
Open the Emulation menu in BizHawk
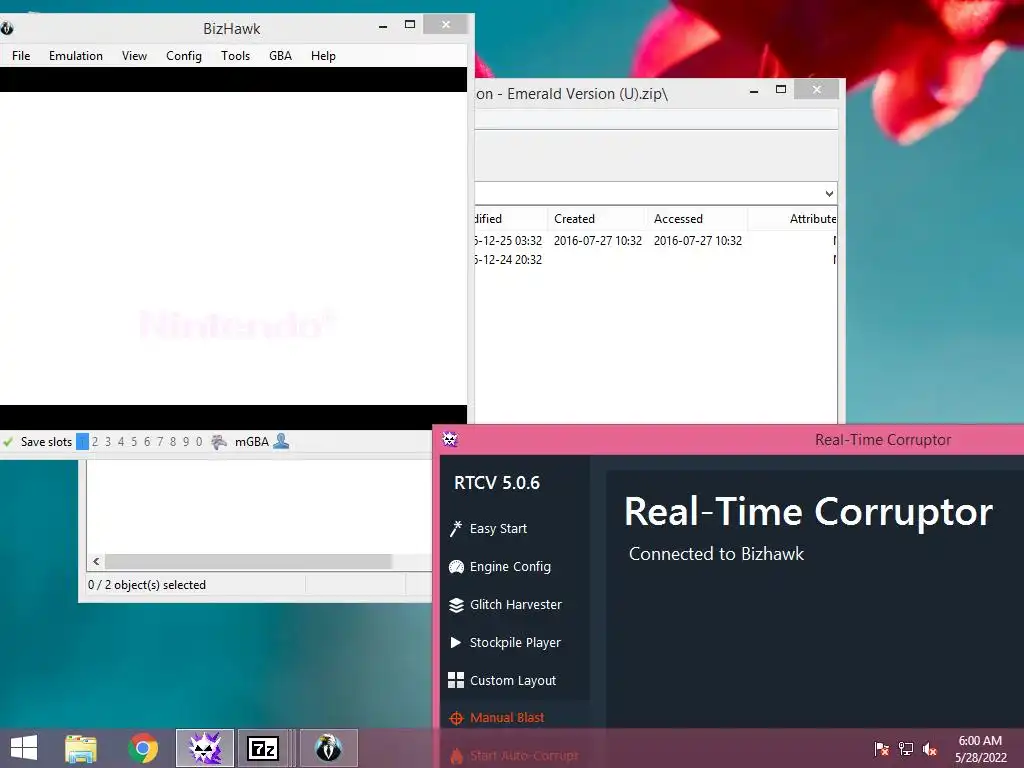(x=76, y=56)
